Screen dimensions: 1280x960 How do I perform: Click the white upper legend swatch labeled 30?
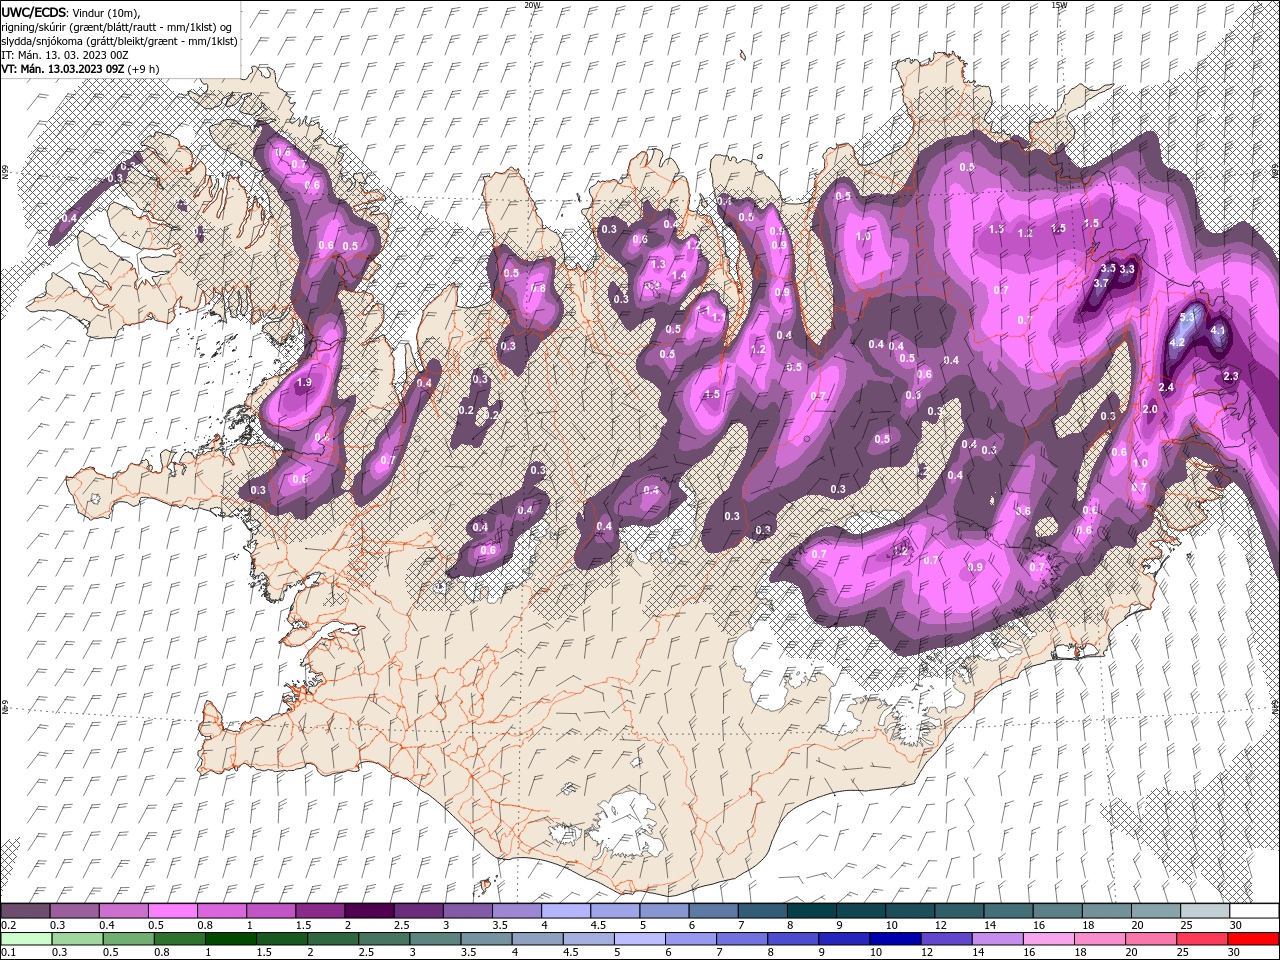[1255, 911]
